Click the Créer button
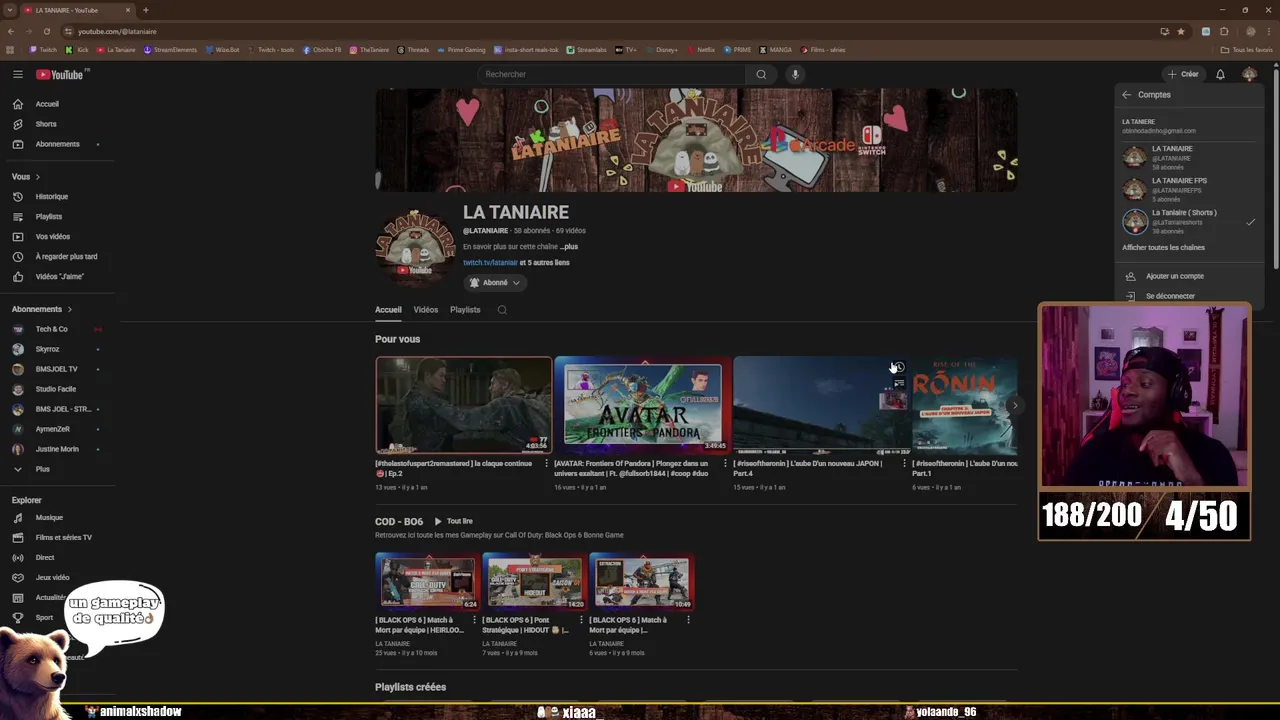 (x=1183, y=74)
